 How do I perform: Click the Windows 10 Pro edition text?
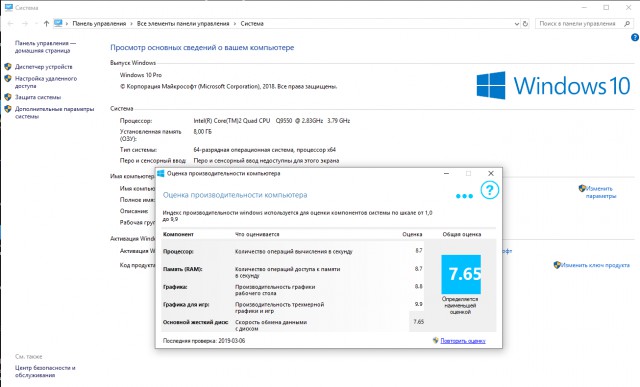click(x=140, y=75)
